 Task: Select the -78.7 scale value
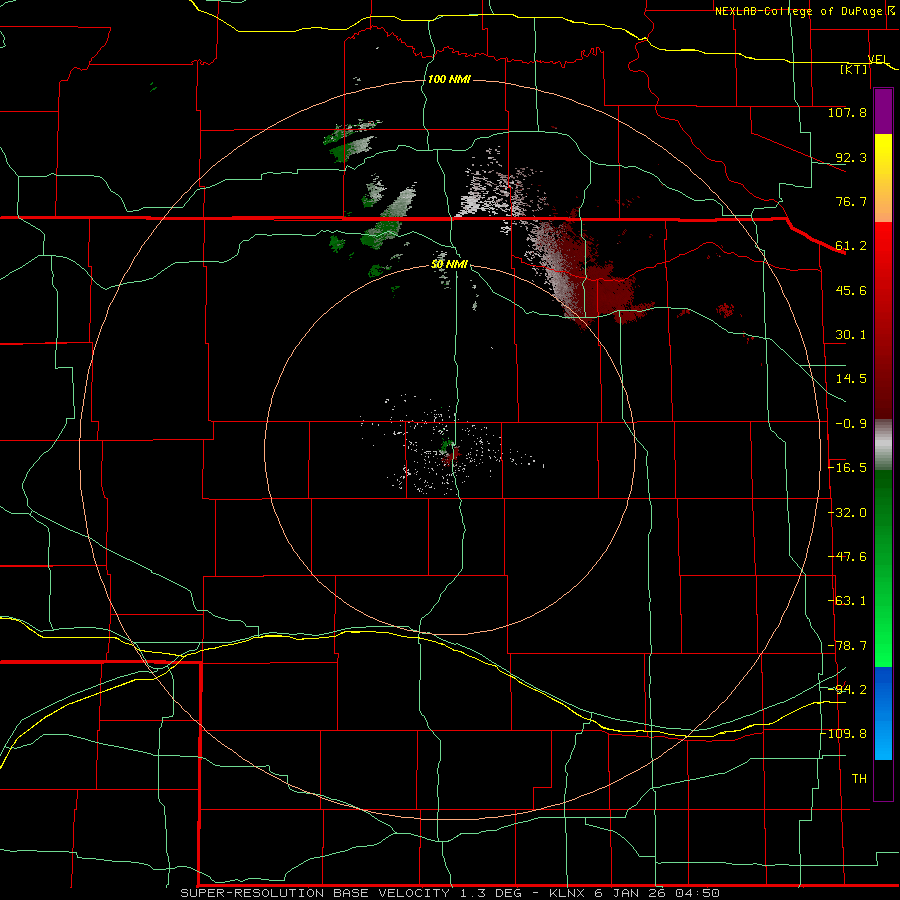pyautogui.click(x=847, y=646)
